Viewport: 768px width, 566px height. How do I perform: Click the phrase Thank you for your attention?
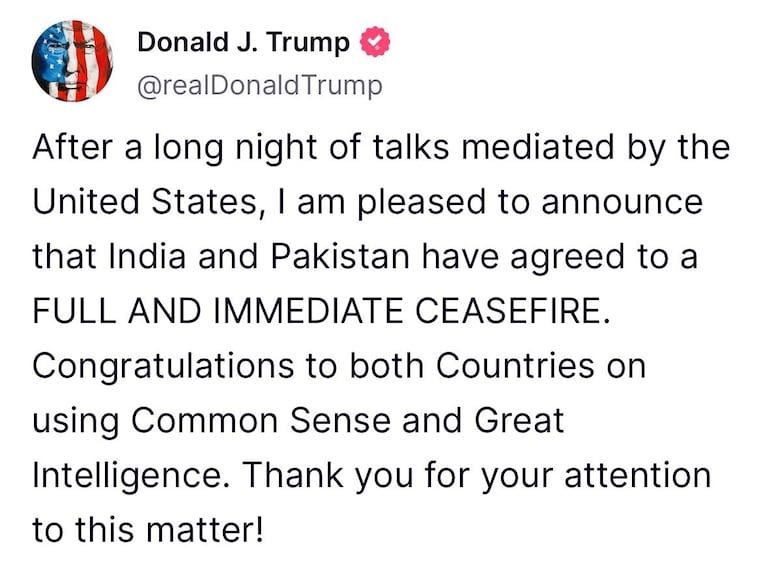pos(476,477)
